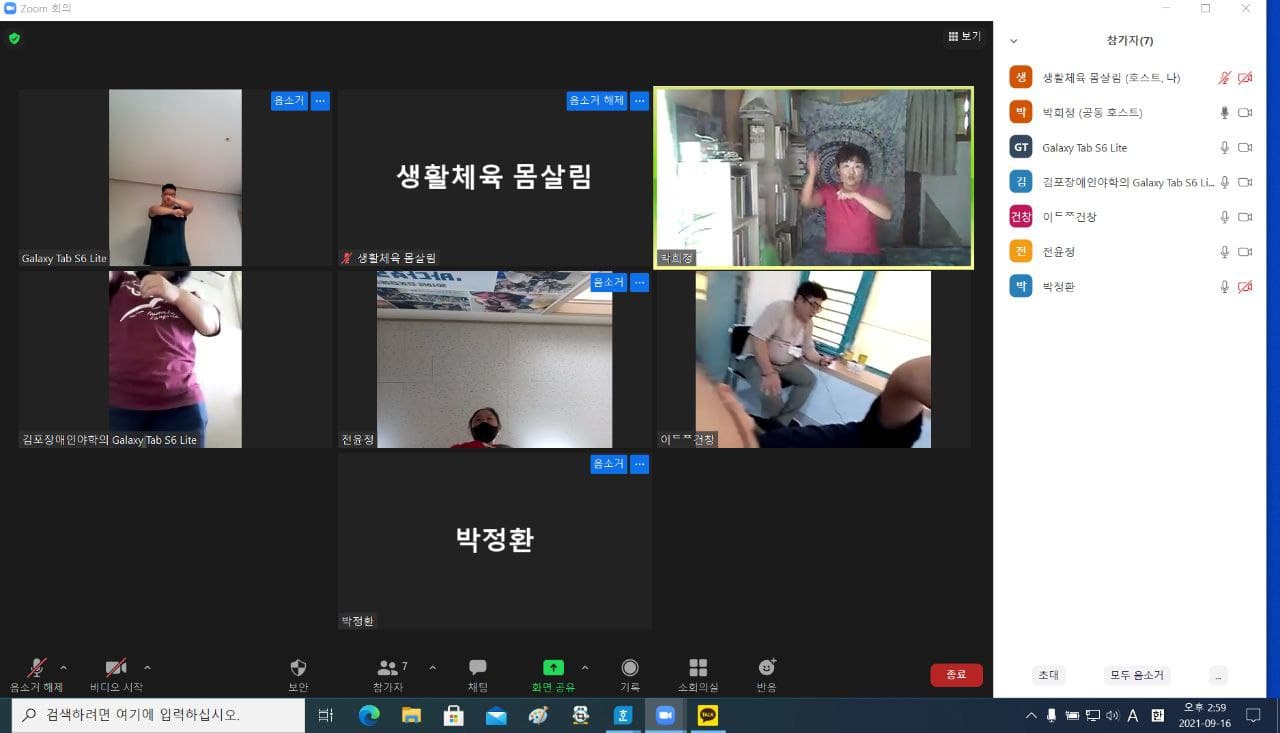Open more options on 박정환 tile
The height and width of the screenshot is (733, 1280).
pos(640,464)
